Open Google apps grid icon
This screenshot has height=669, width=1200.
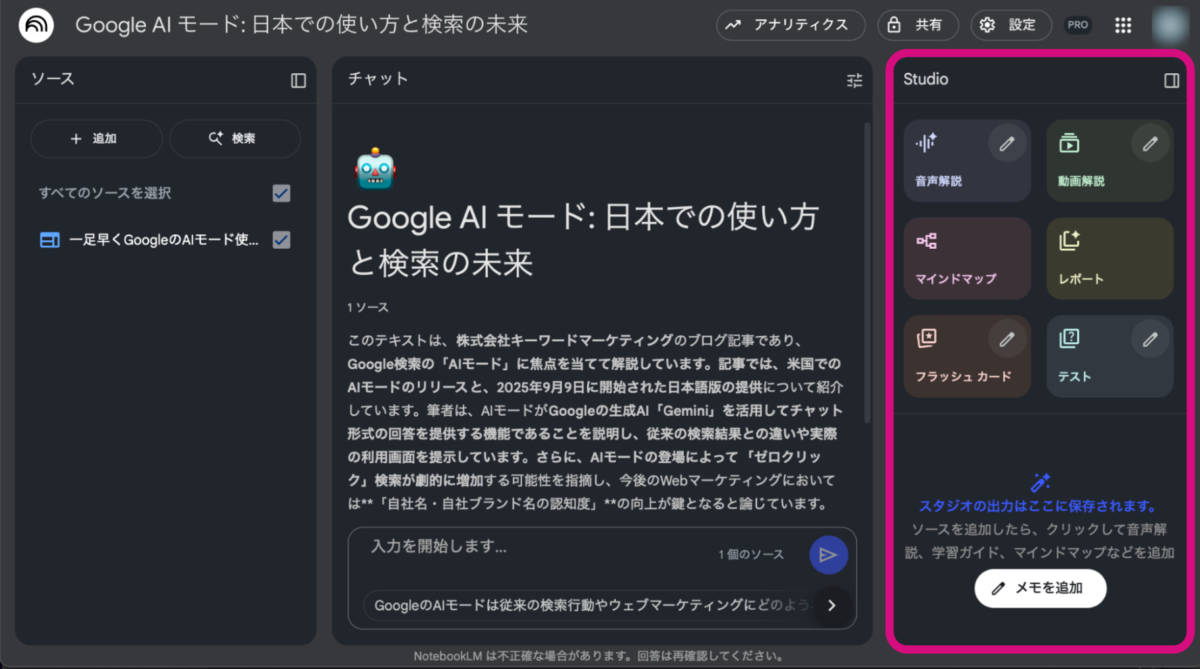(x=1123, y=25)
